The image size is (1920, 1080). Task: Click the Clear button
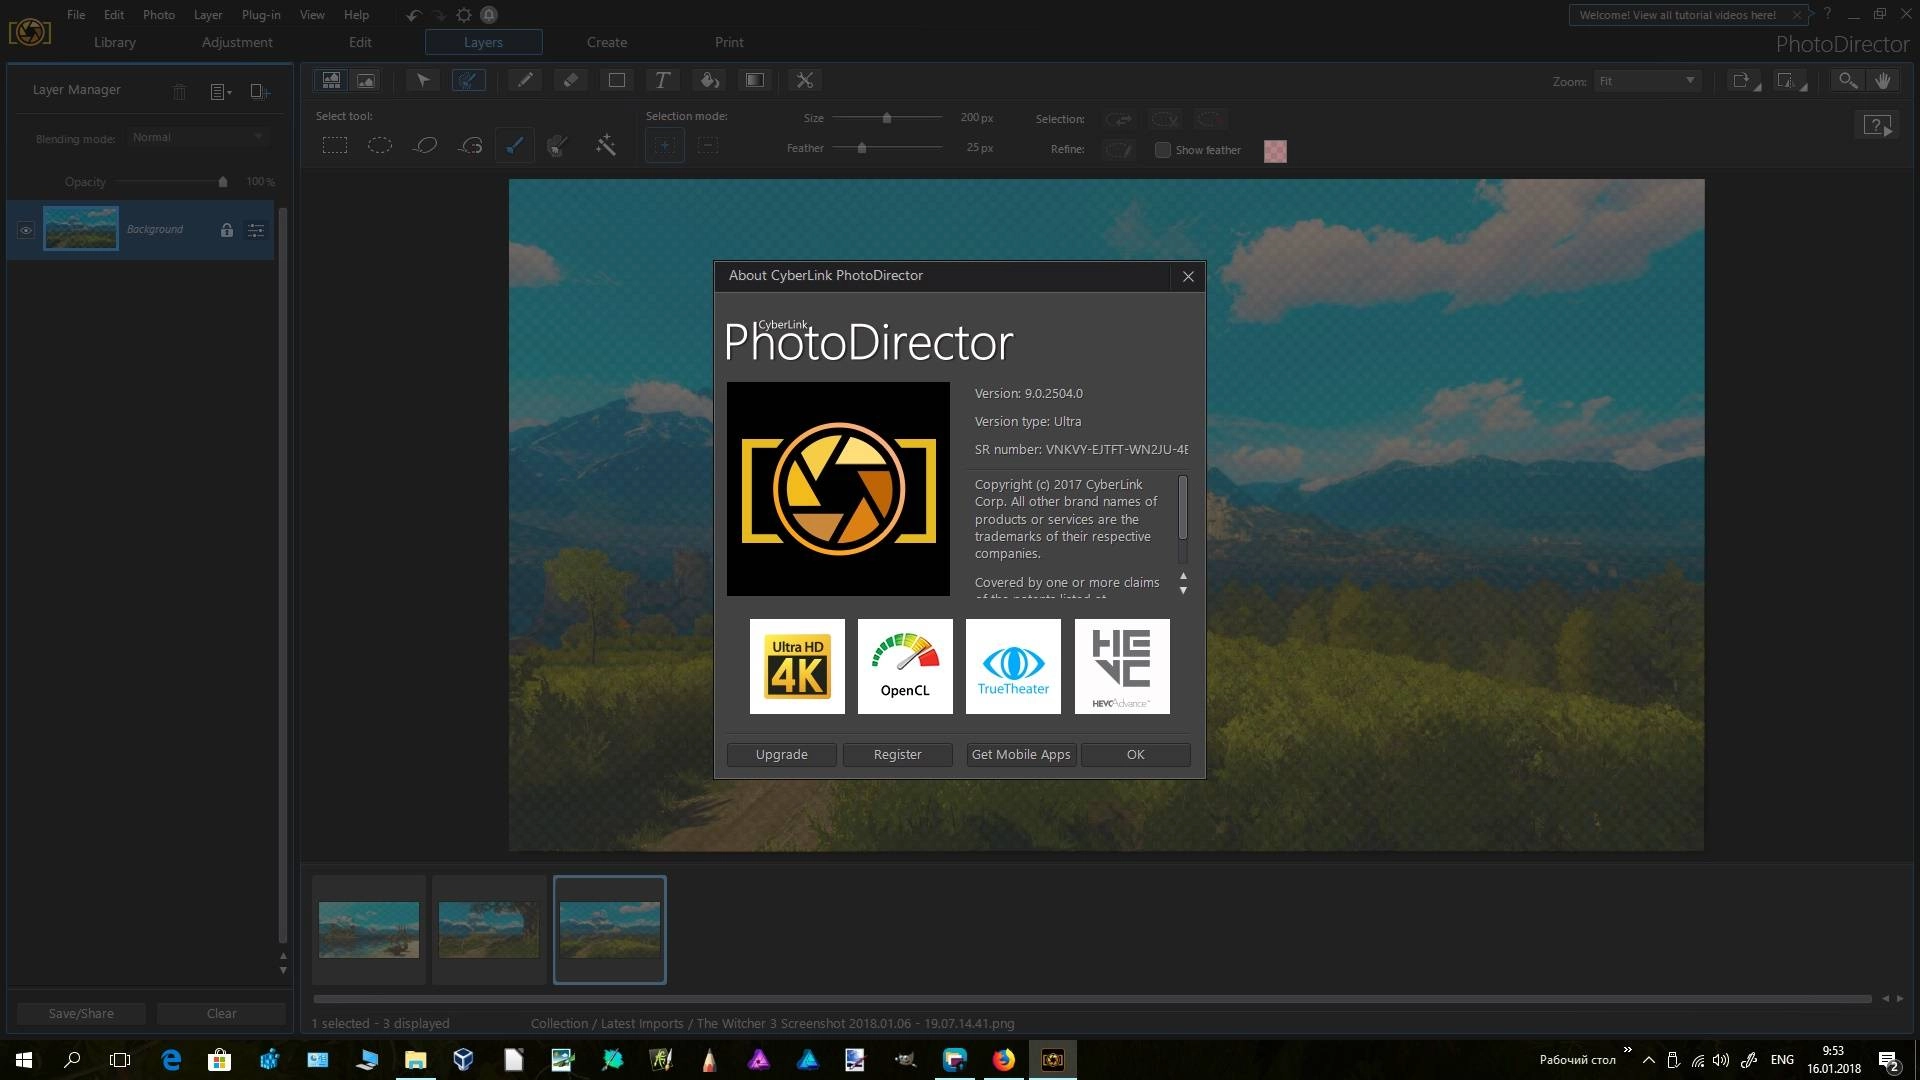pos(222,1014)
